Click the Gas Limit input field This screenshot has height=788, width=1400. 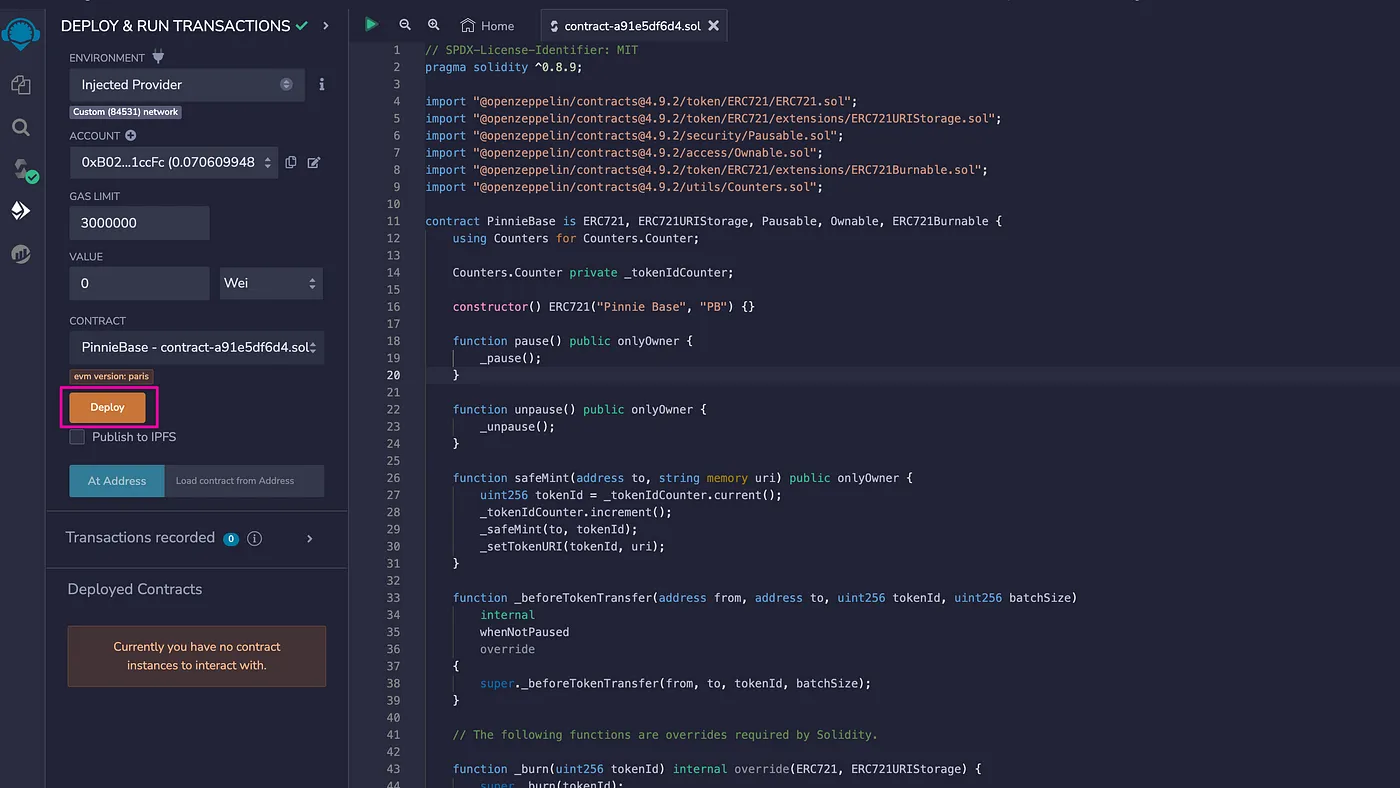click(x=139, y=223)
